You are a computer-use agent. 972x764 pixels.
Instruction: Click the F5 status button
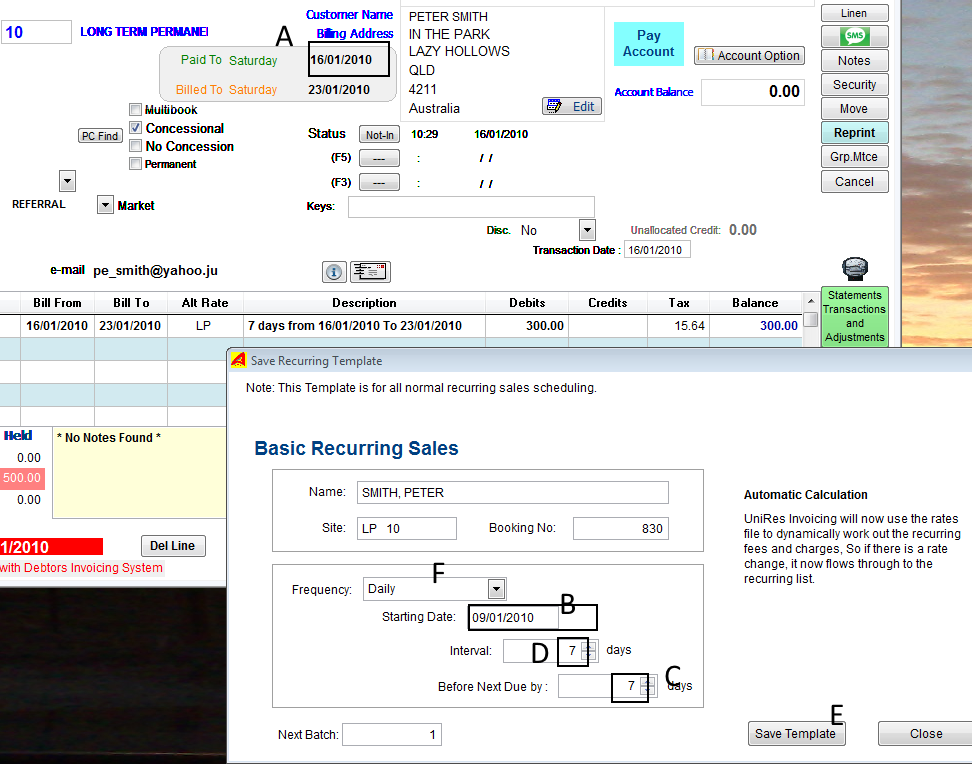tap(379, 159)
